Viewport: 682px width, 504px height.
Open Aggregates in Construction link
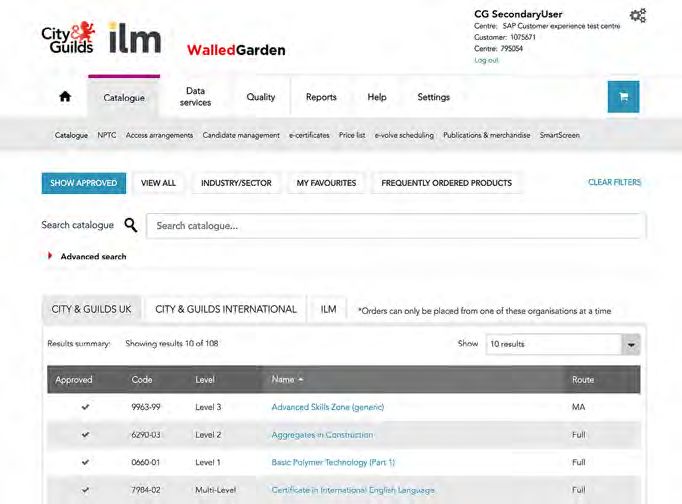(x=322, y=435)
